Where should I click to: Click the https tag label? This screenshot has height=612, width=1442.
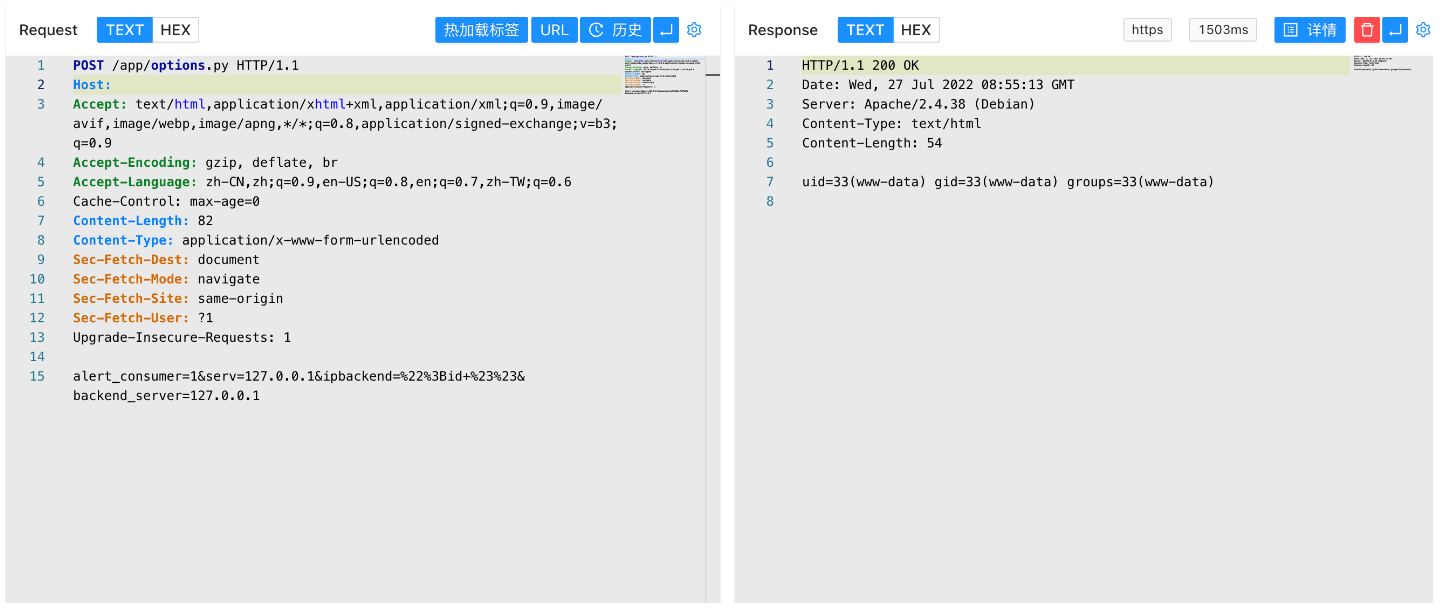pyautogui.click(x=1147, y=30)
